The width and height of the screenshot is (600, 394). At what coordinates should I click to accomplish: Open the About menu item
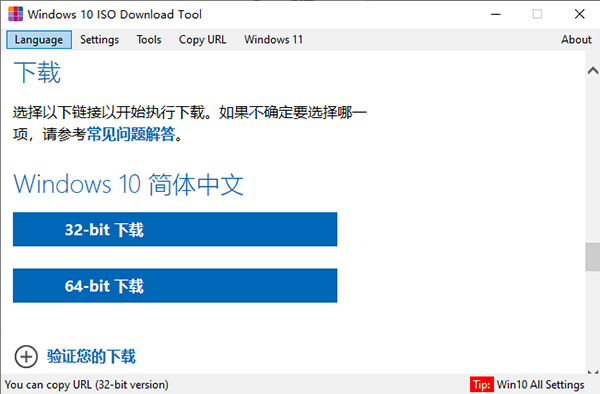pyautogui.click(x=576, y=40)
